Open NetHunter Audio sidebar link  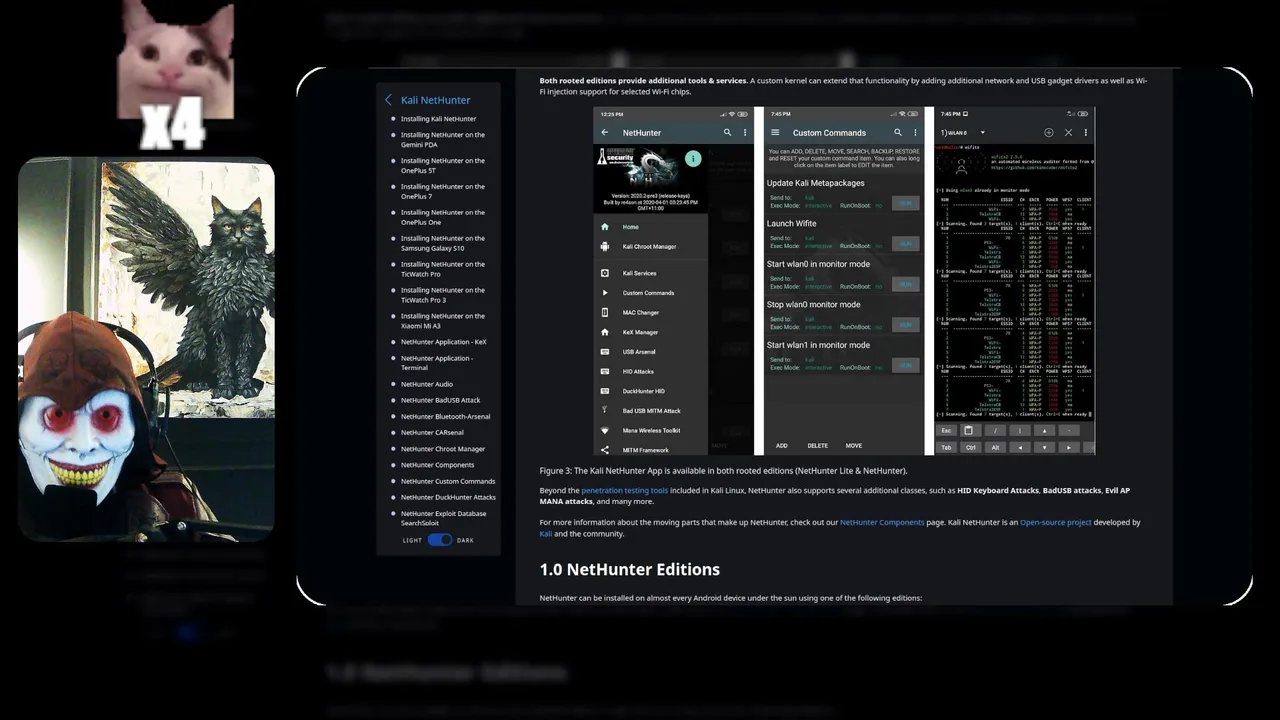[x=427, y=384]
